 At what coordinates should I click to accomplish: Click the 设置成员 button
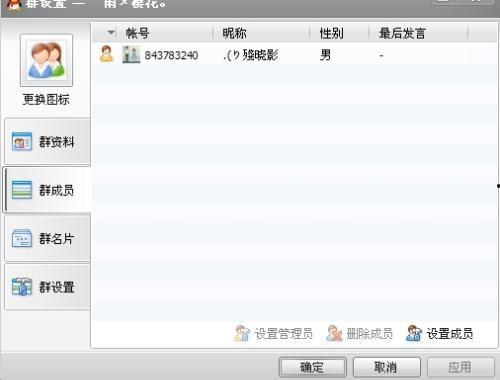tap(439, 333)
